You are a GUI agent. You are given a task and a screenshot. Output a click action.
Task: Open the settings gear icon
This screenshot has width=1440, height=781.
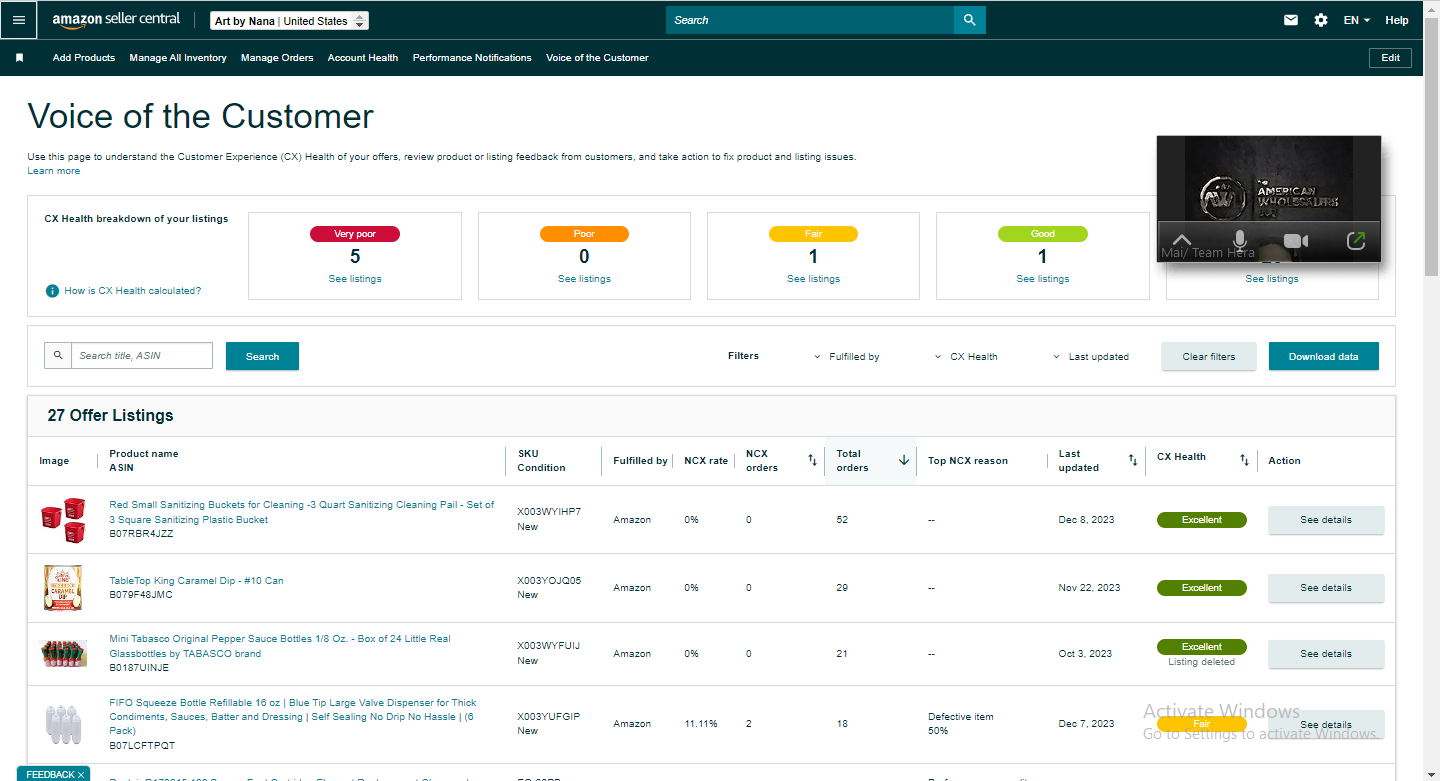pos(1321,20)
